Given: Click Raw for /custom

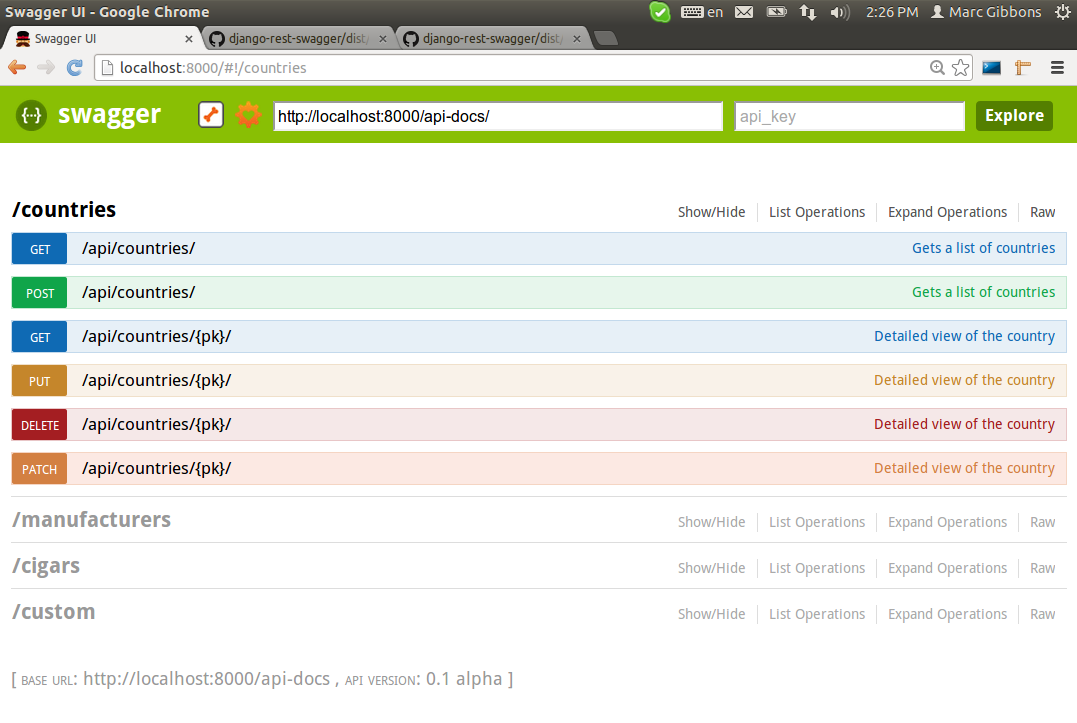Looking at the screenshot, I should click(1042, 614).
